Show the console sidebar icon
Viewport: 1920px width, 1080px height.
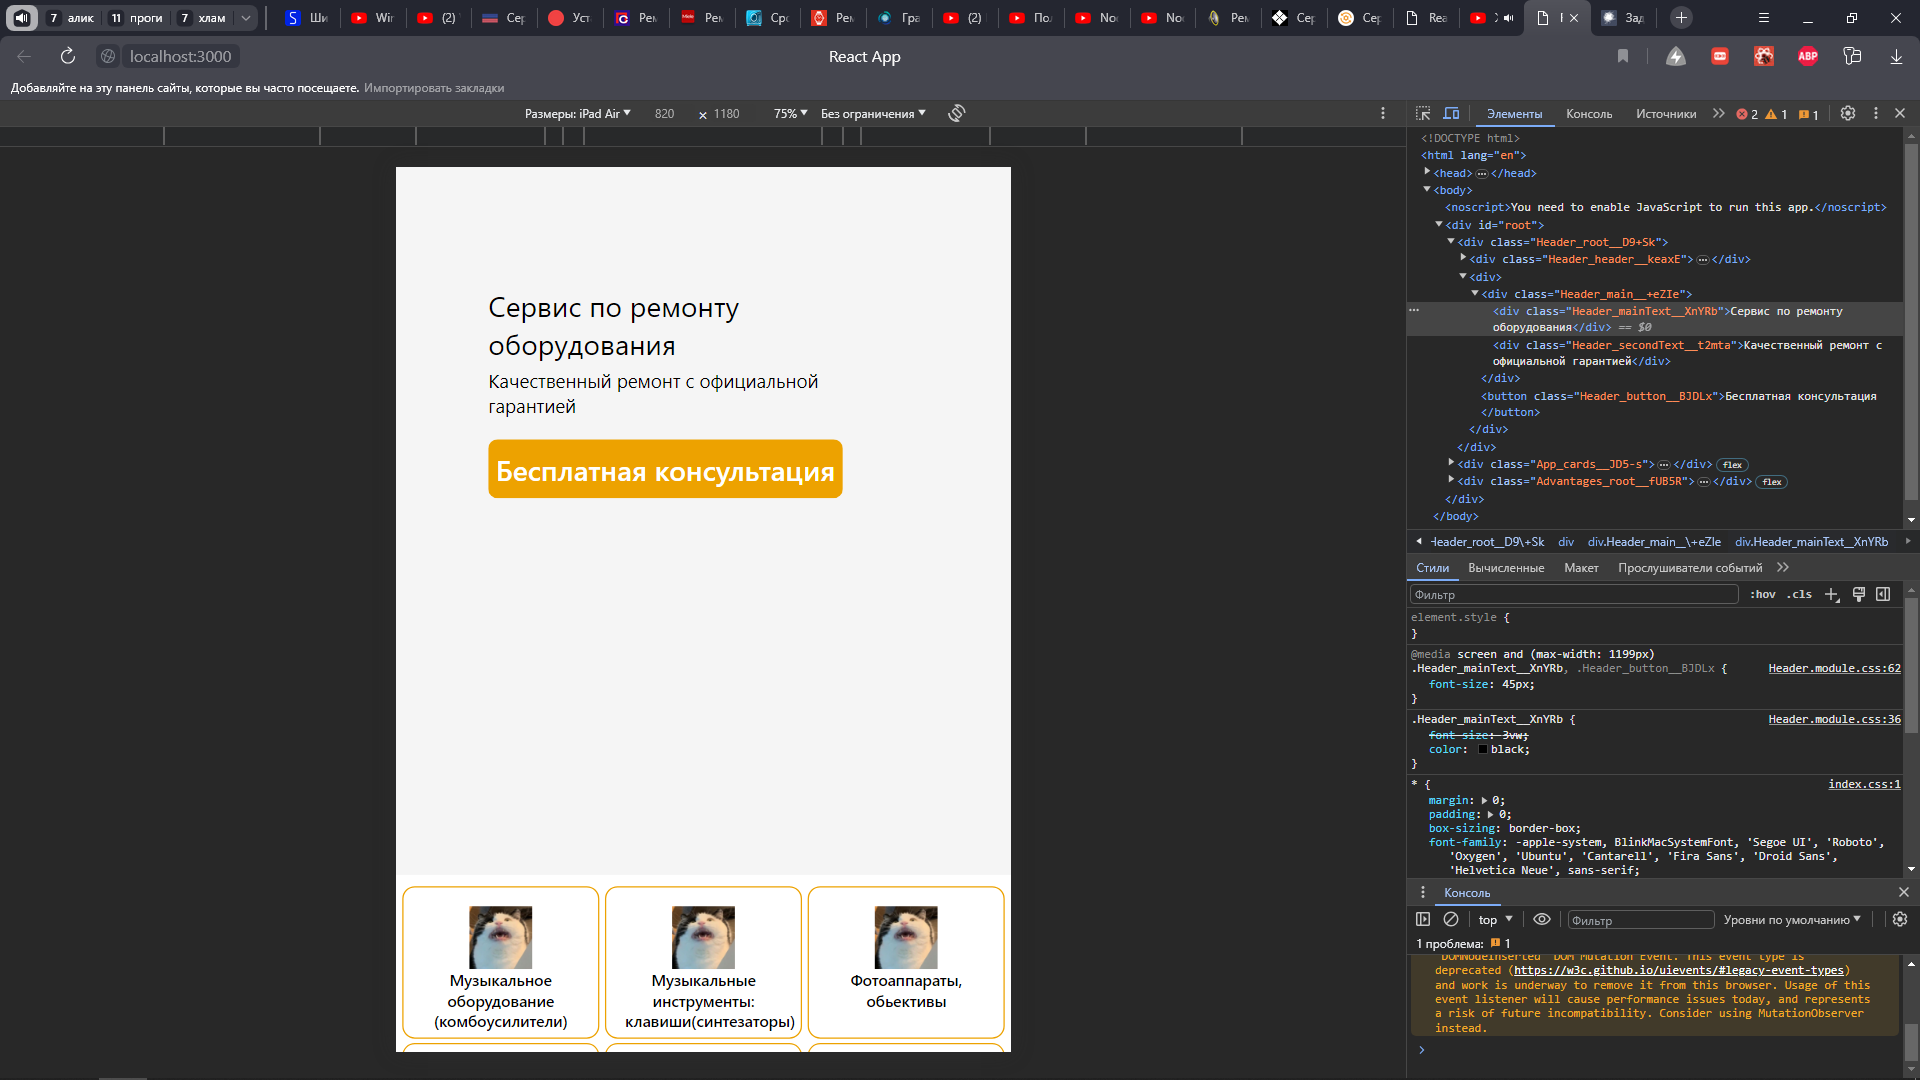coord(1423,919)
